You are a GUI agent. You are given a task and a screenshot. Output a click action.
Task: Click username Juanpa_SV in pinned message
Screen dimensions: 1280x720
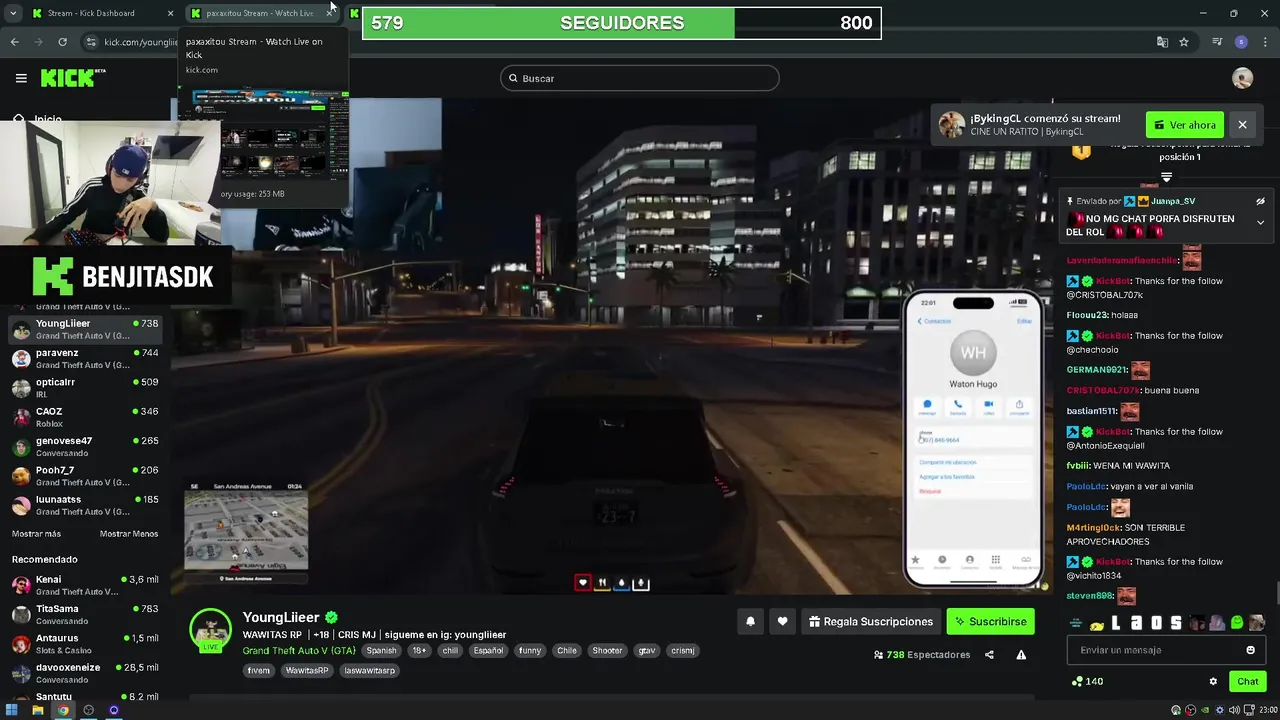click(x=1173, y=201)
